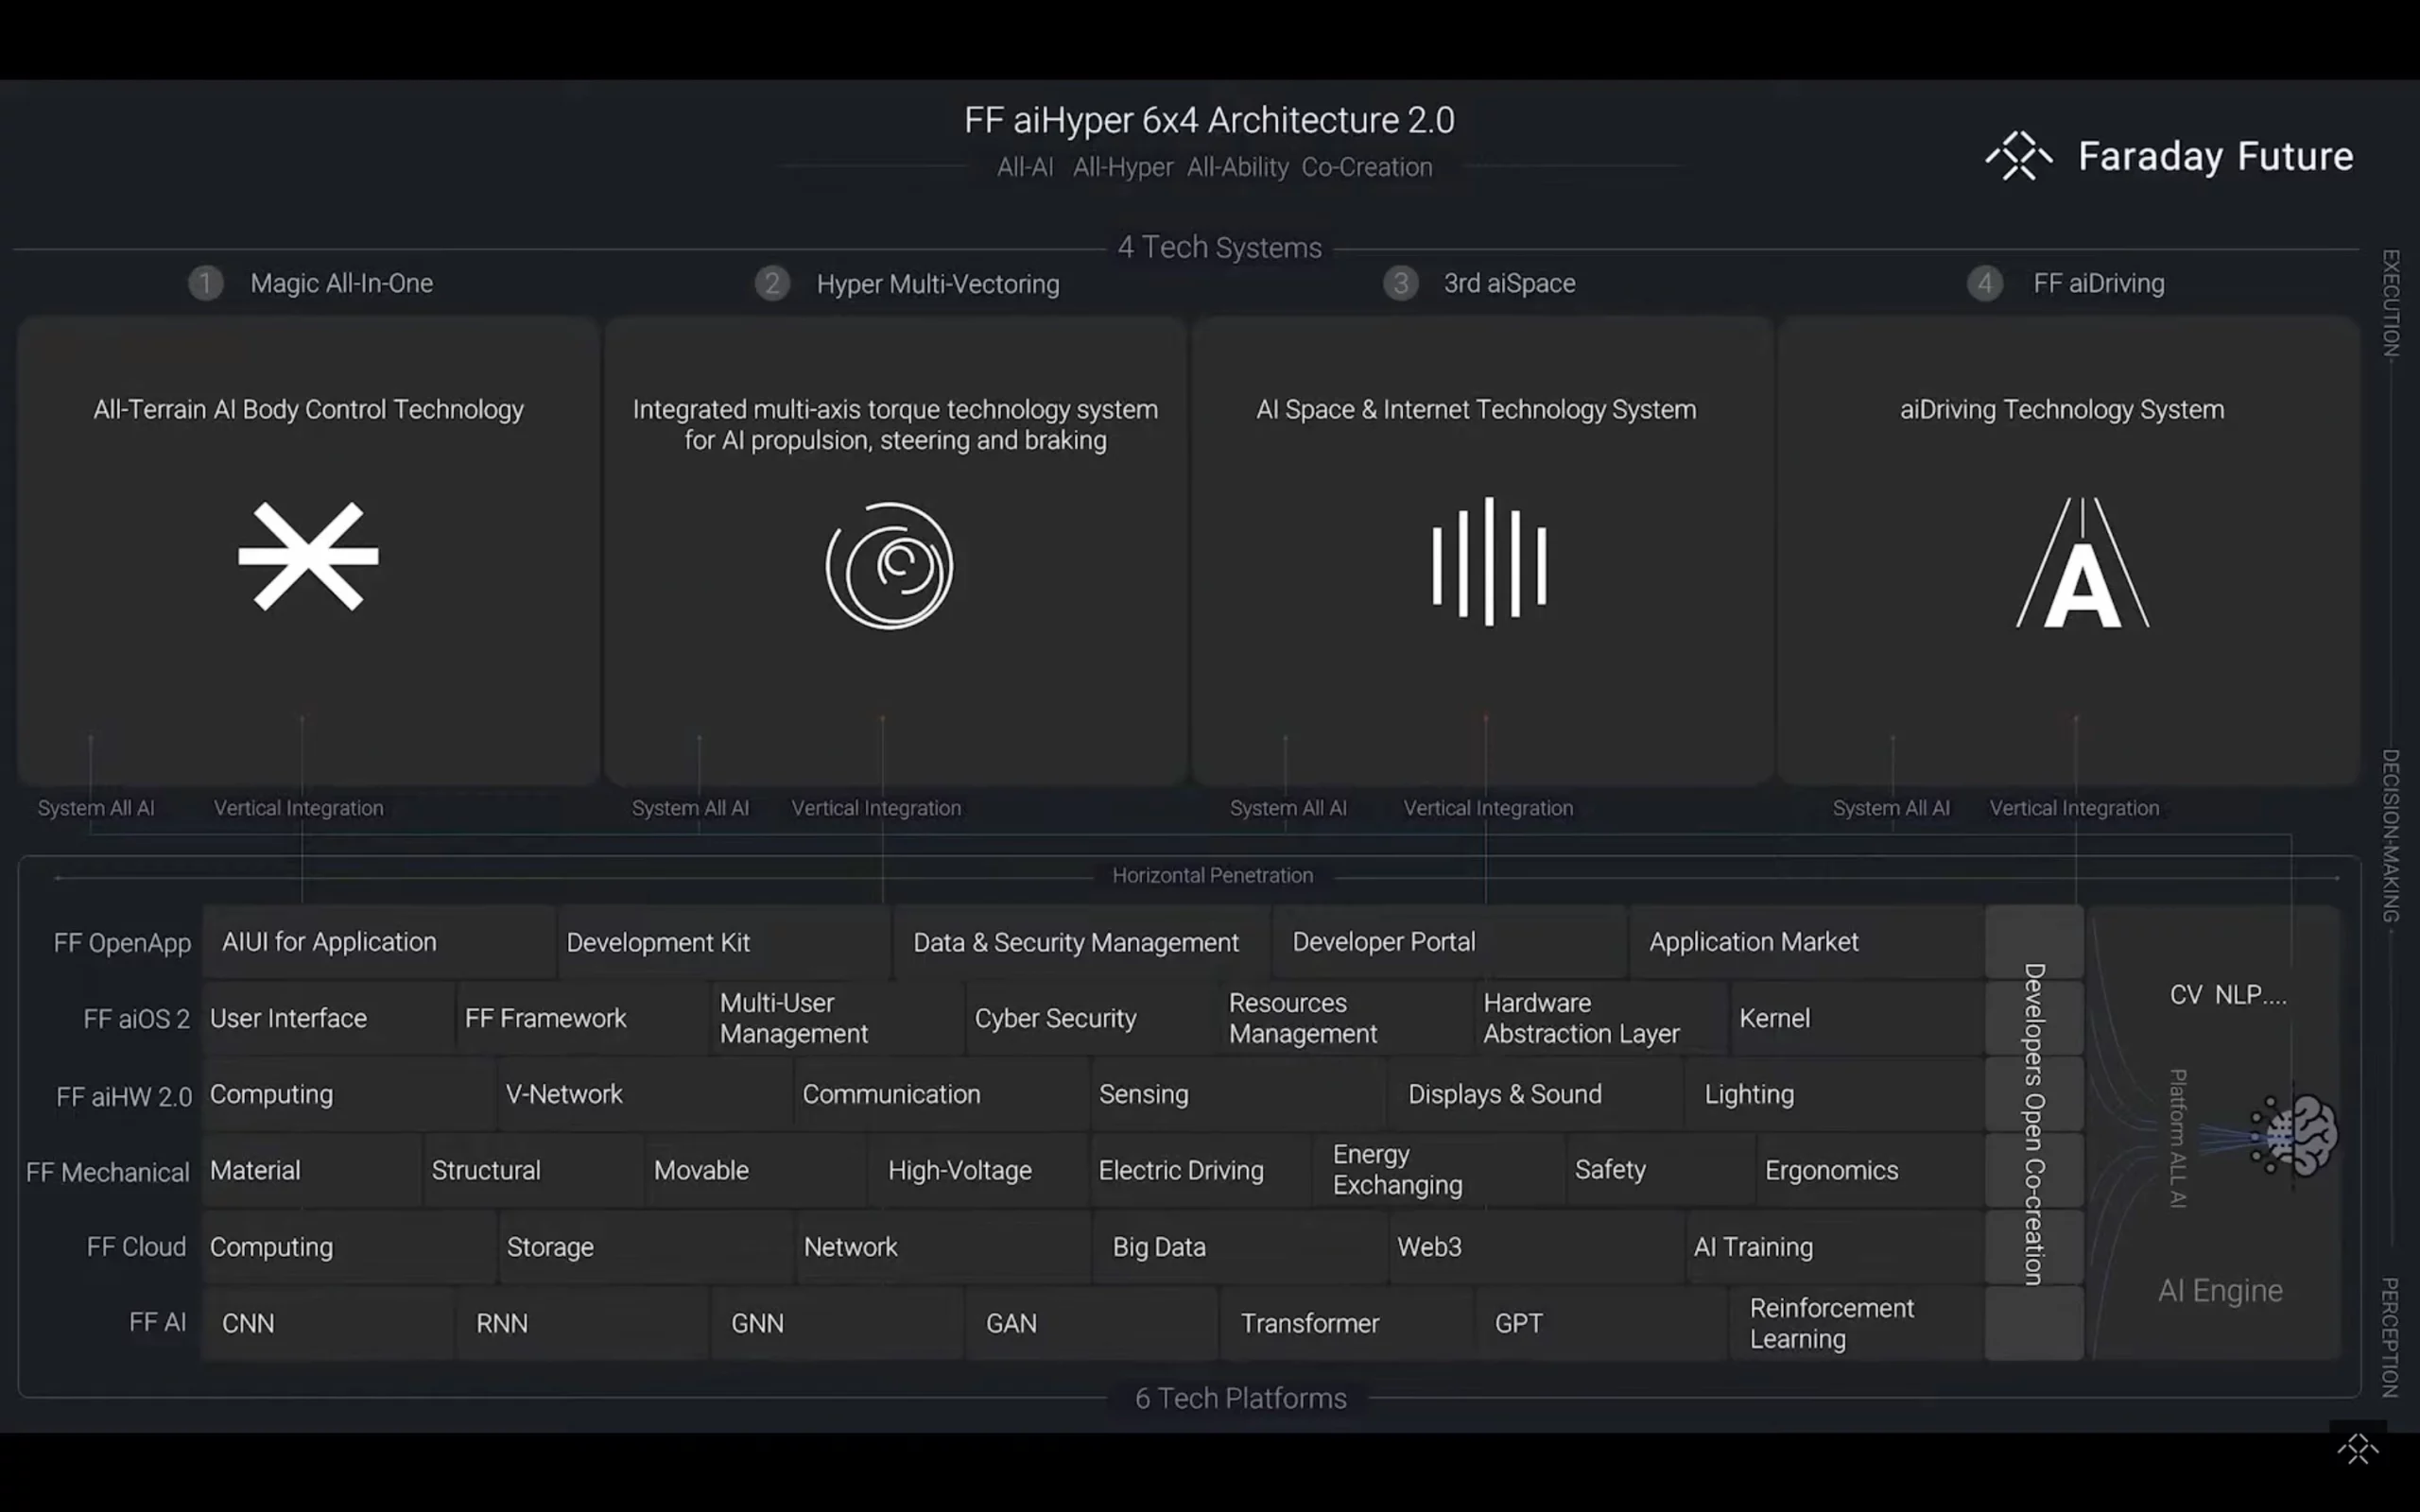Click the Magic All-In-One asterisk icon
This screenshot has height=1512, width=2420.
pyautogui.click(x=308, y=556)
